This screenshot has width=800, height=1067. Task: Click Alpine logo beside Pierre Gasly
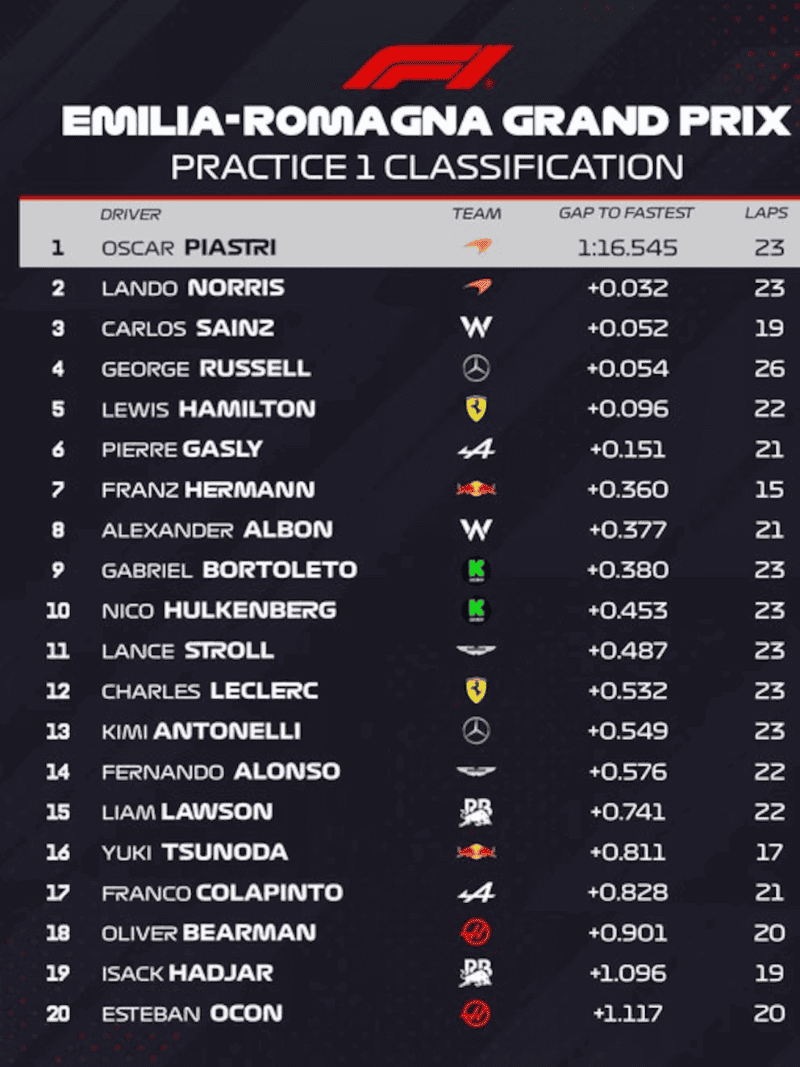click(x=476, y=450)
